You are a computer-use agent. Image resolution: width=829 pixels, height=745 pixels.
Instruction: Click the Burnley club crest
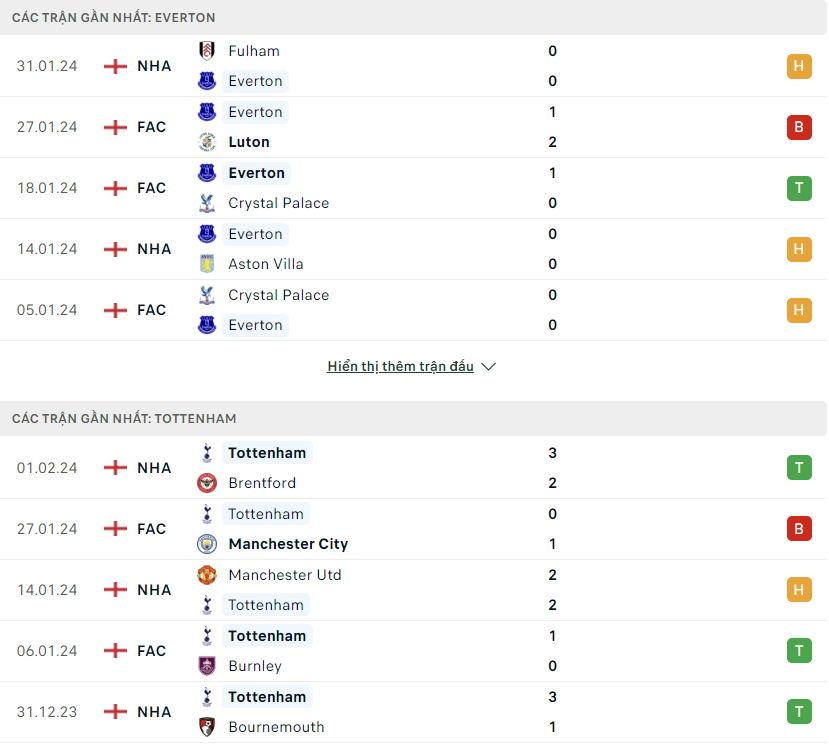207,666
